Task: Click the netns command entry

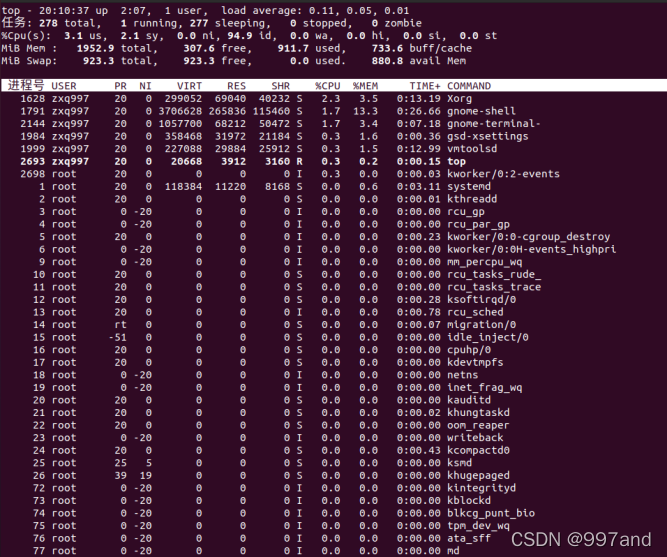Action: 462,375
